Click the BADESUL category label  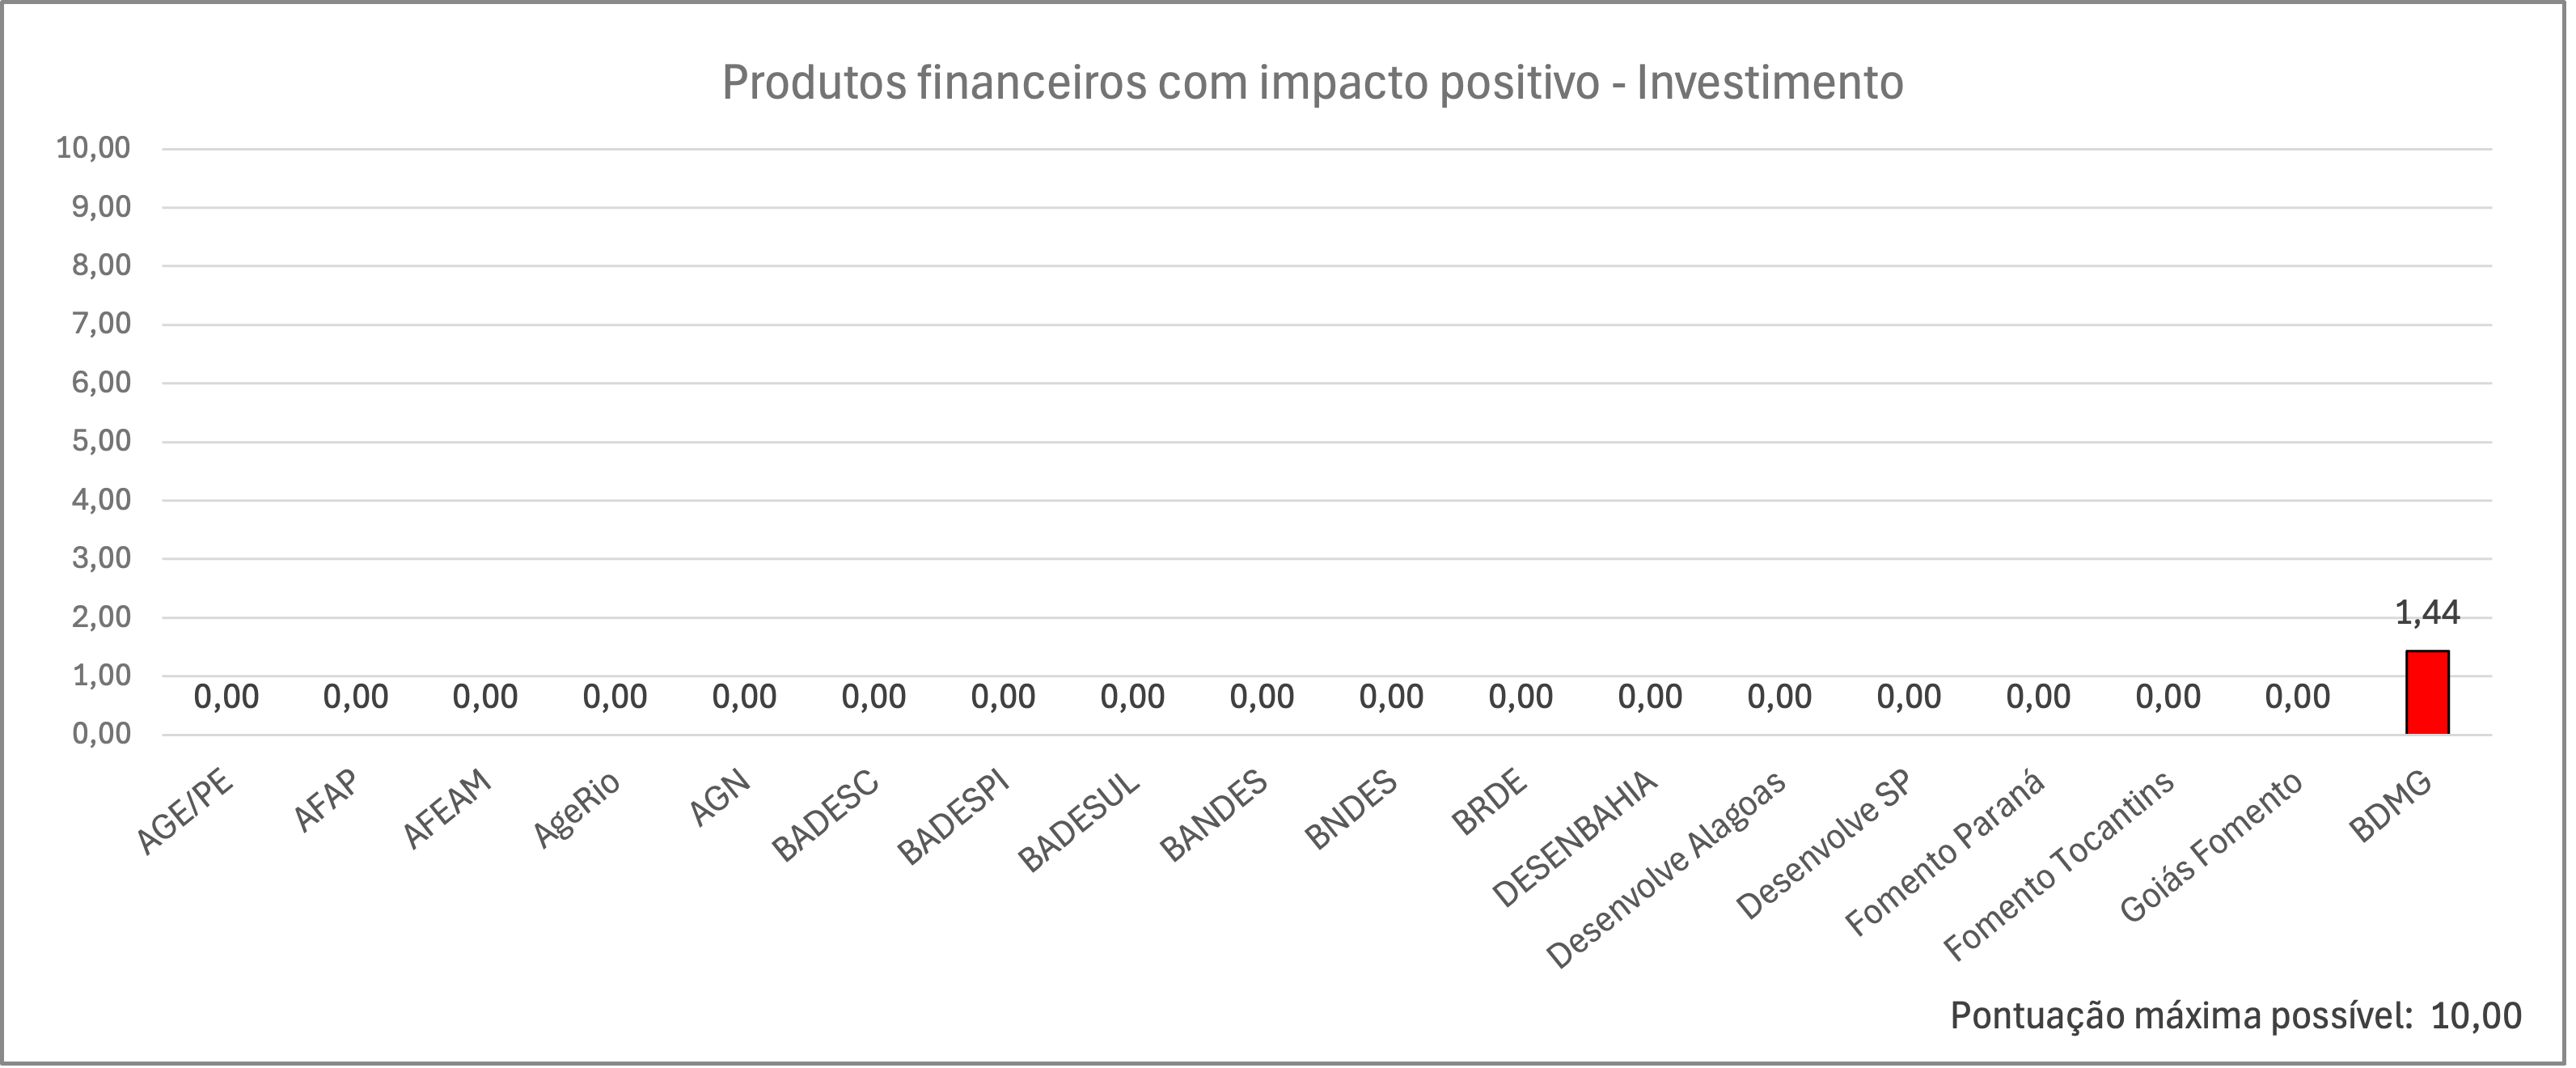pyautogui.click(x=1079, y=822)
